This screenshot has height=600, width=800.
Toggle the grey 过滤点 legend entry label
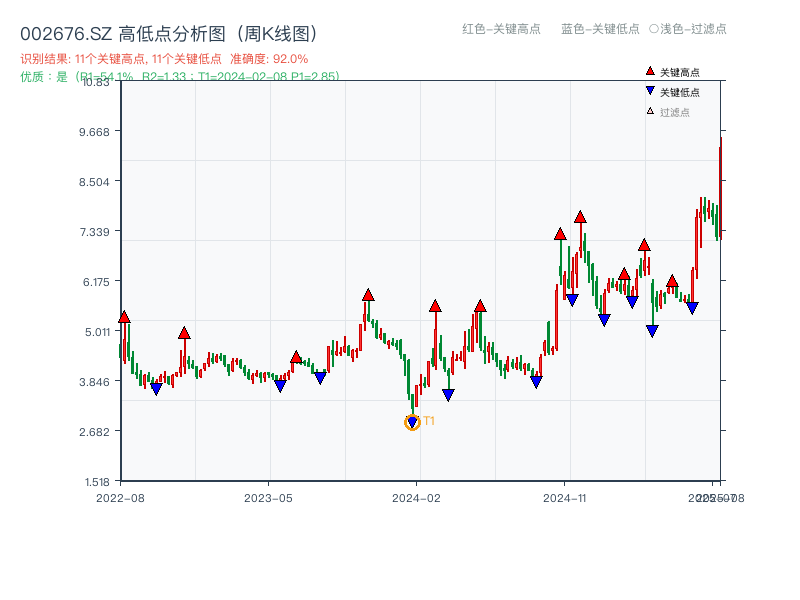[x=674, y=112]
